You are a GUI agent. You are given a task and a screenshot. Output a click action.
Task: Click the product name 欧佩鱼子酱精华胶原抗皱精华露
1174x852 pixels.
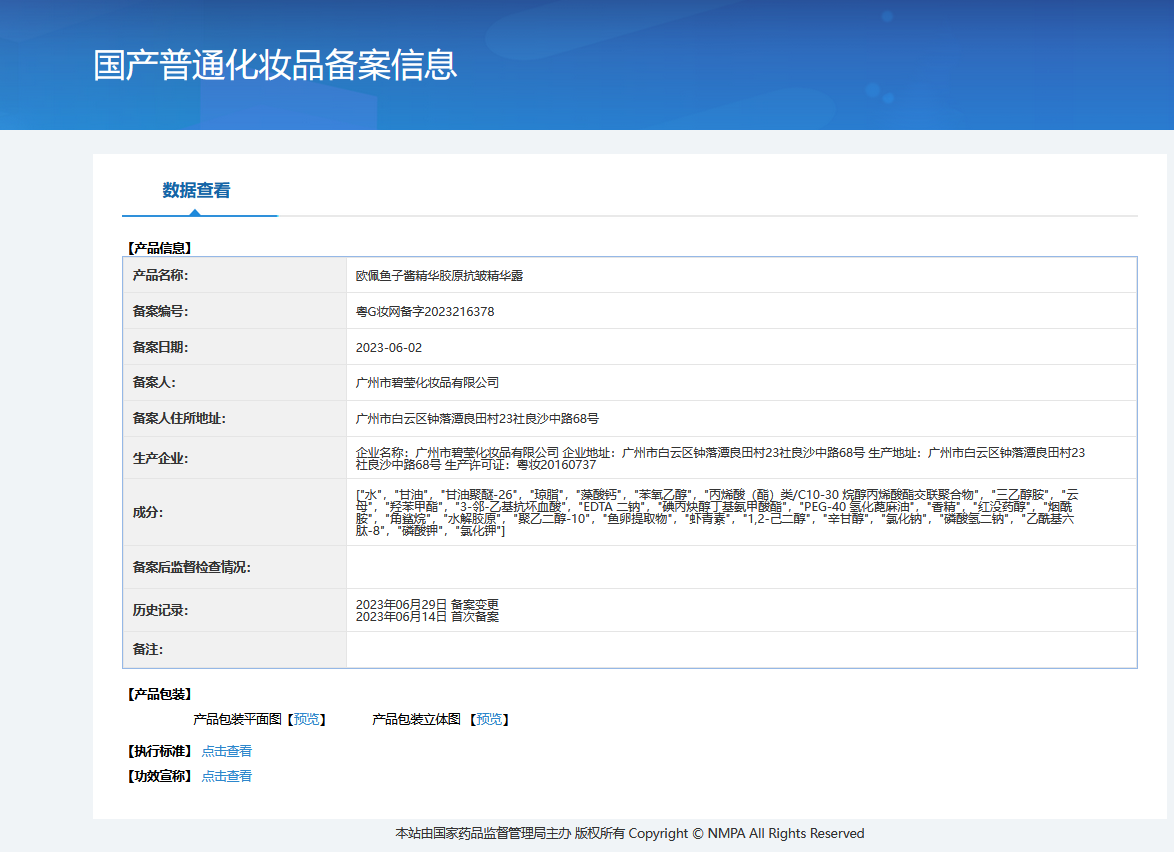coord(439,275)
